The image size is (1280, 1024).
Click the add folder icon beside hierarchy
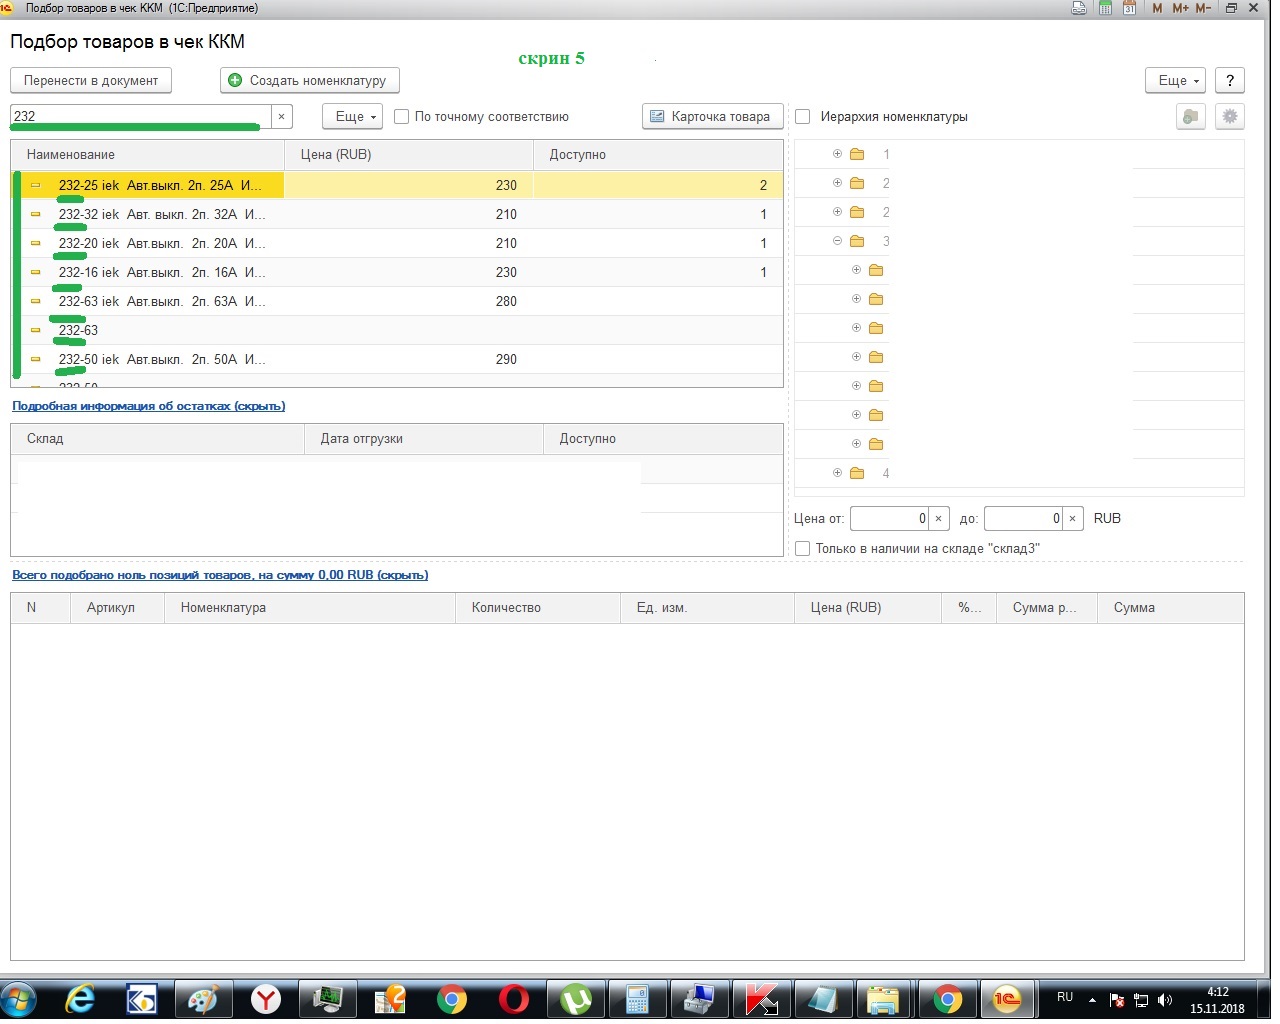pos(1190,116)
